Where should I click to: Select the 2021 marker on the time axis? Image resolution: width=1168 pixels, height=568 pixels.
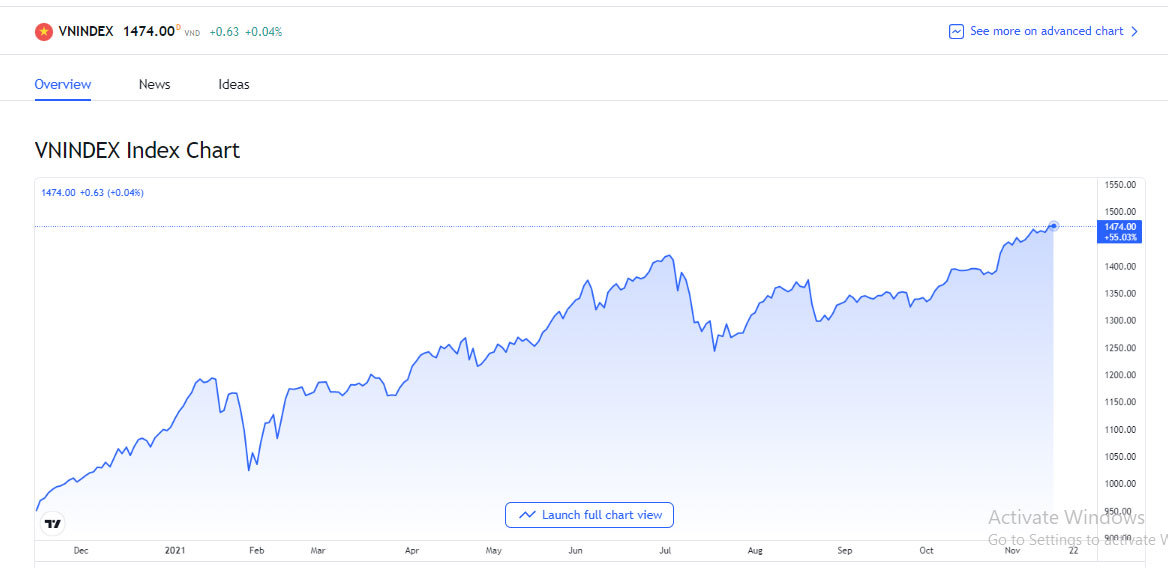(174, 550)
